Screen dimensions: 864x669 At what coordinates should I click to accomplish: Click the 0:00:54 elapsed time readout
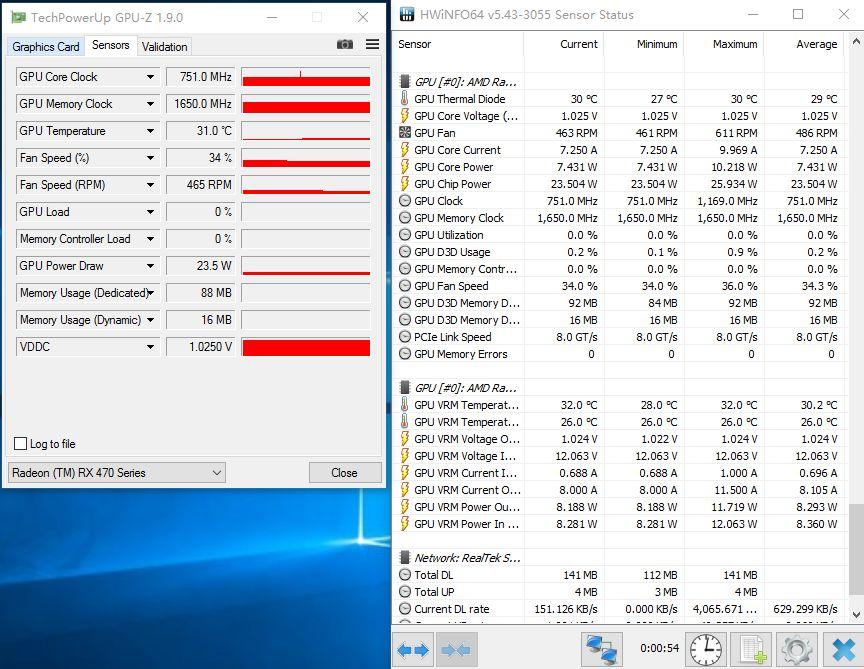point(659,649)
